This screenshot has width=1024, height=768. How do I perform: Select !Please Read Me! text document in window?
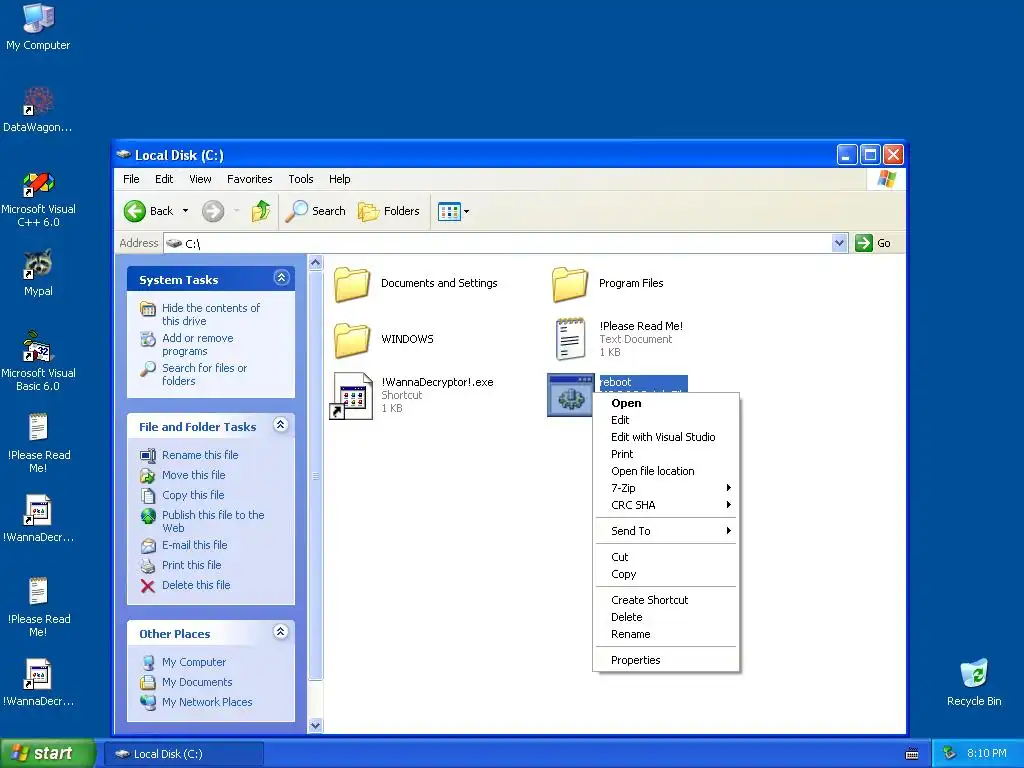pos(570,339)
